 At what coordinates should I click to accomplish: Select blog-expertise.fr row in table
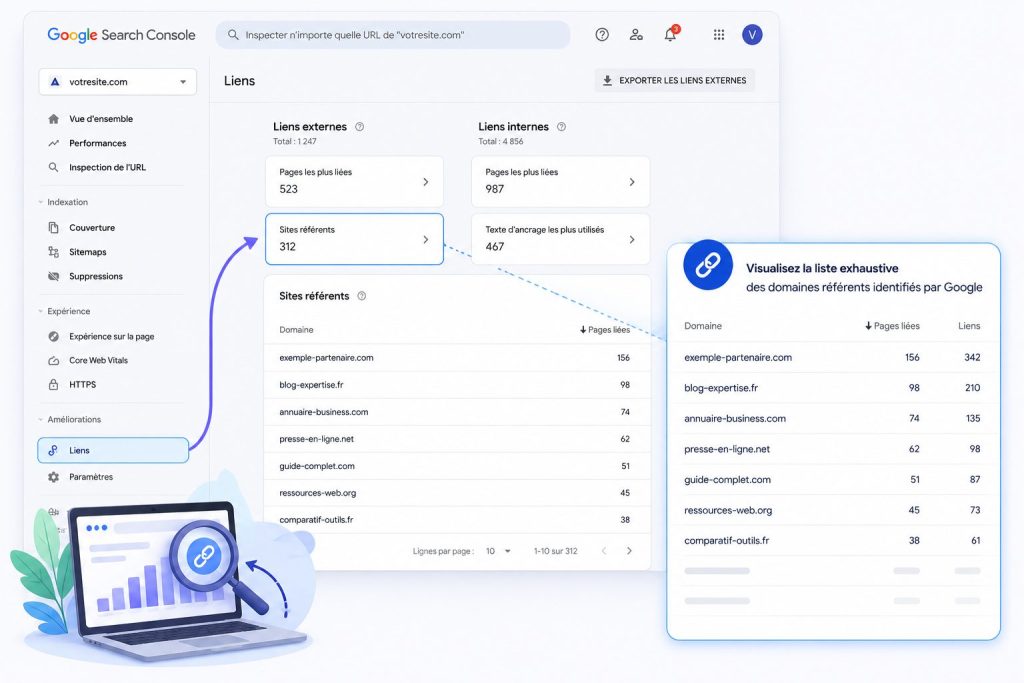point(456,385)
